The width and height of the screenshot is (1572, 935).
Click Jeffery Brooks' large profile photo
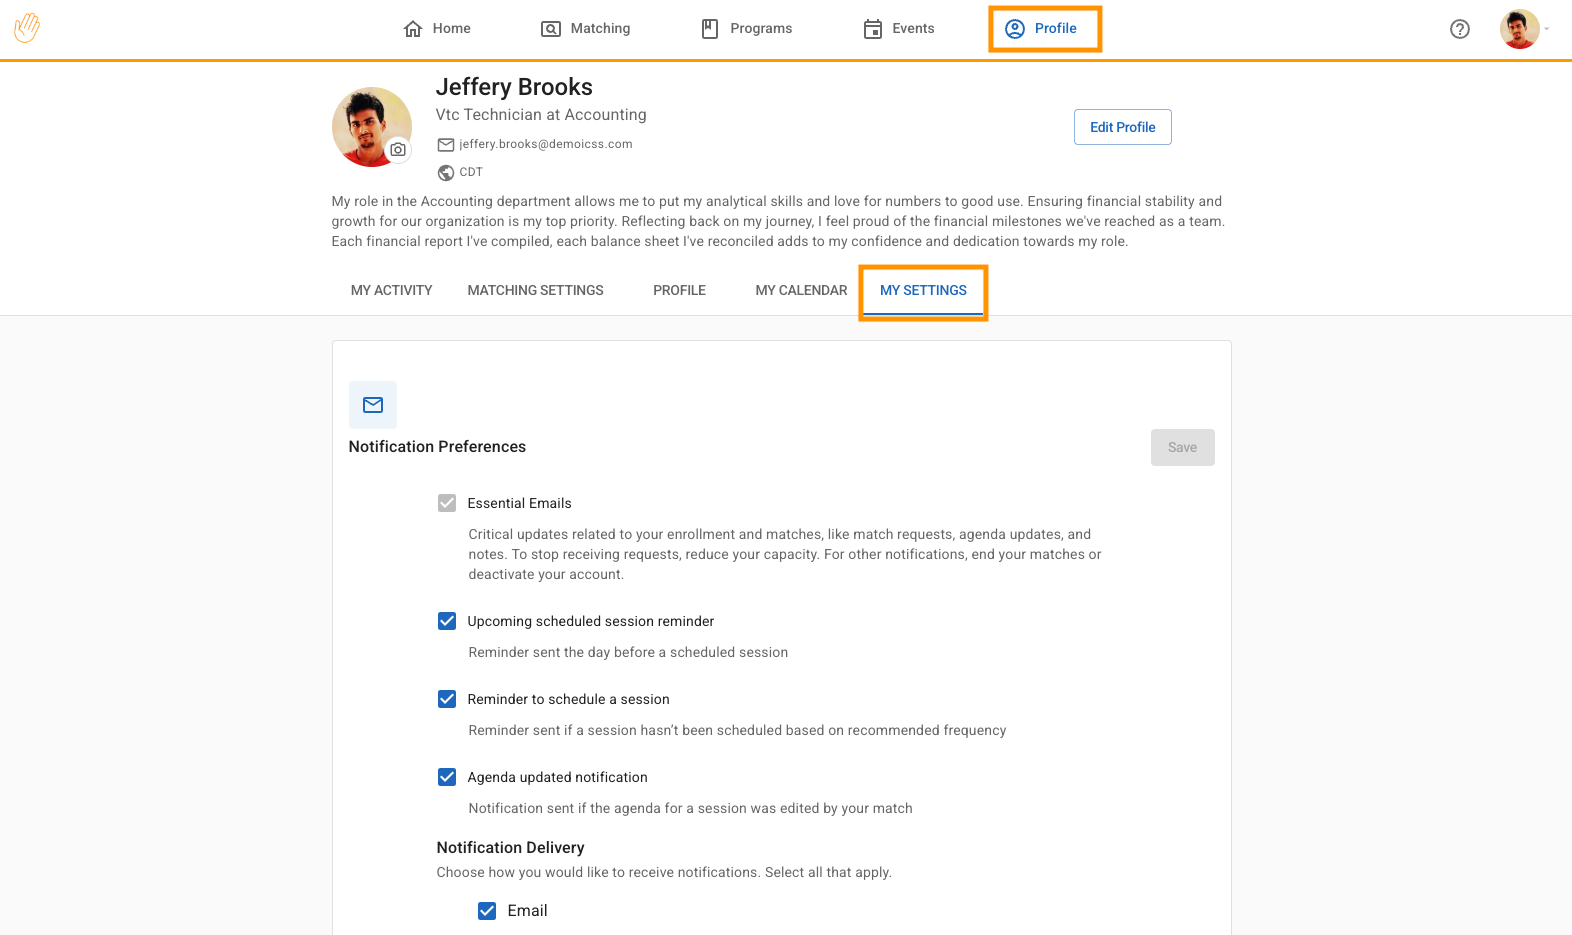366,124
